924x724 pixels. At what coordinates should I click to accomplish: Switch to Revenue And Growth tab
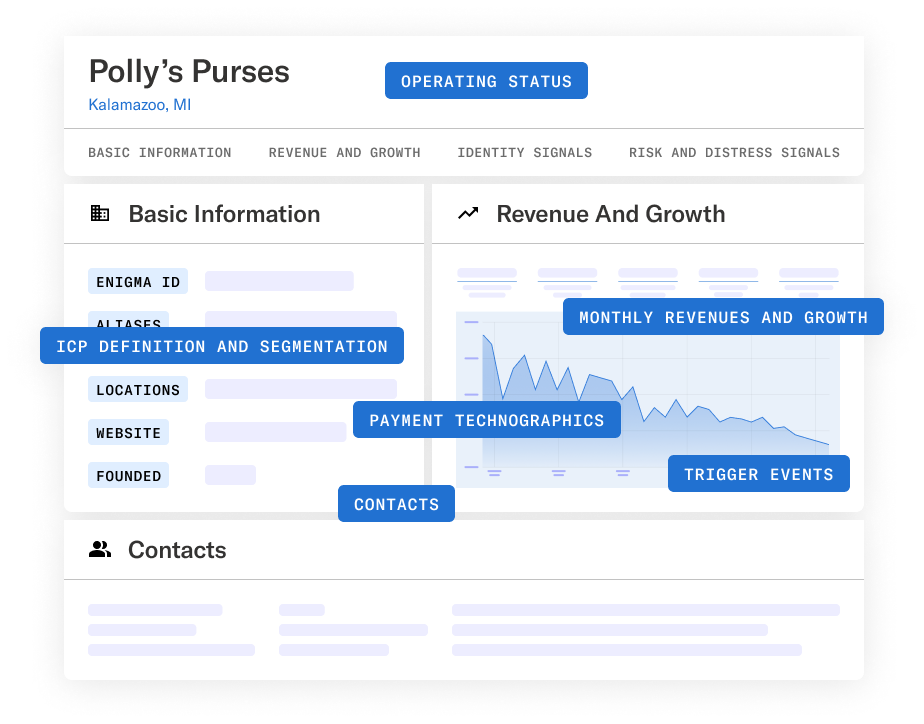point(344,153)
